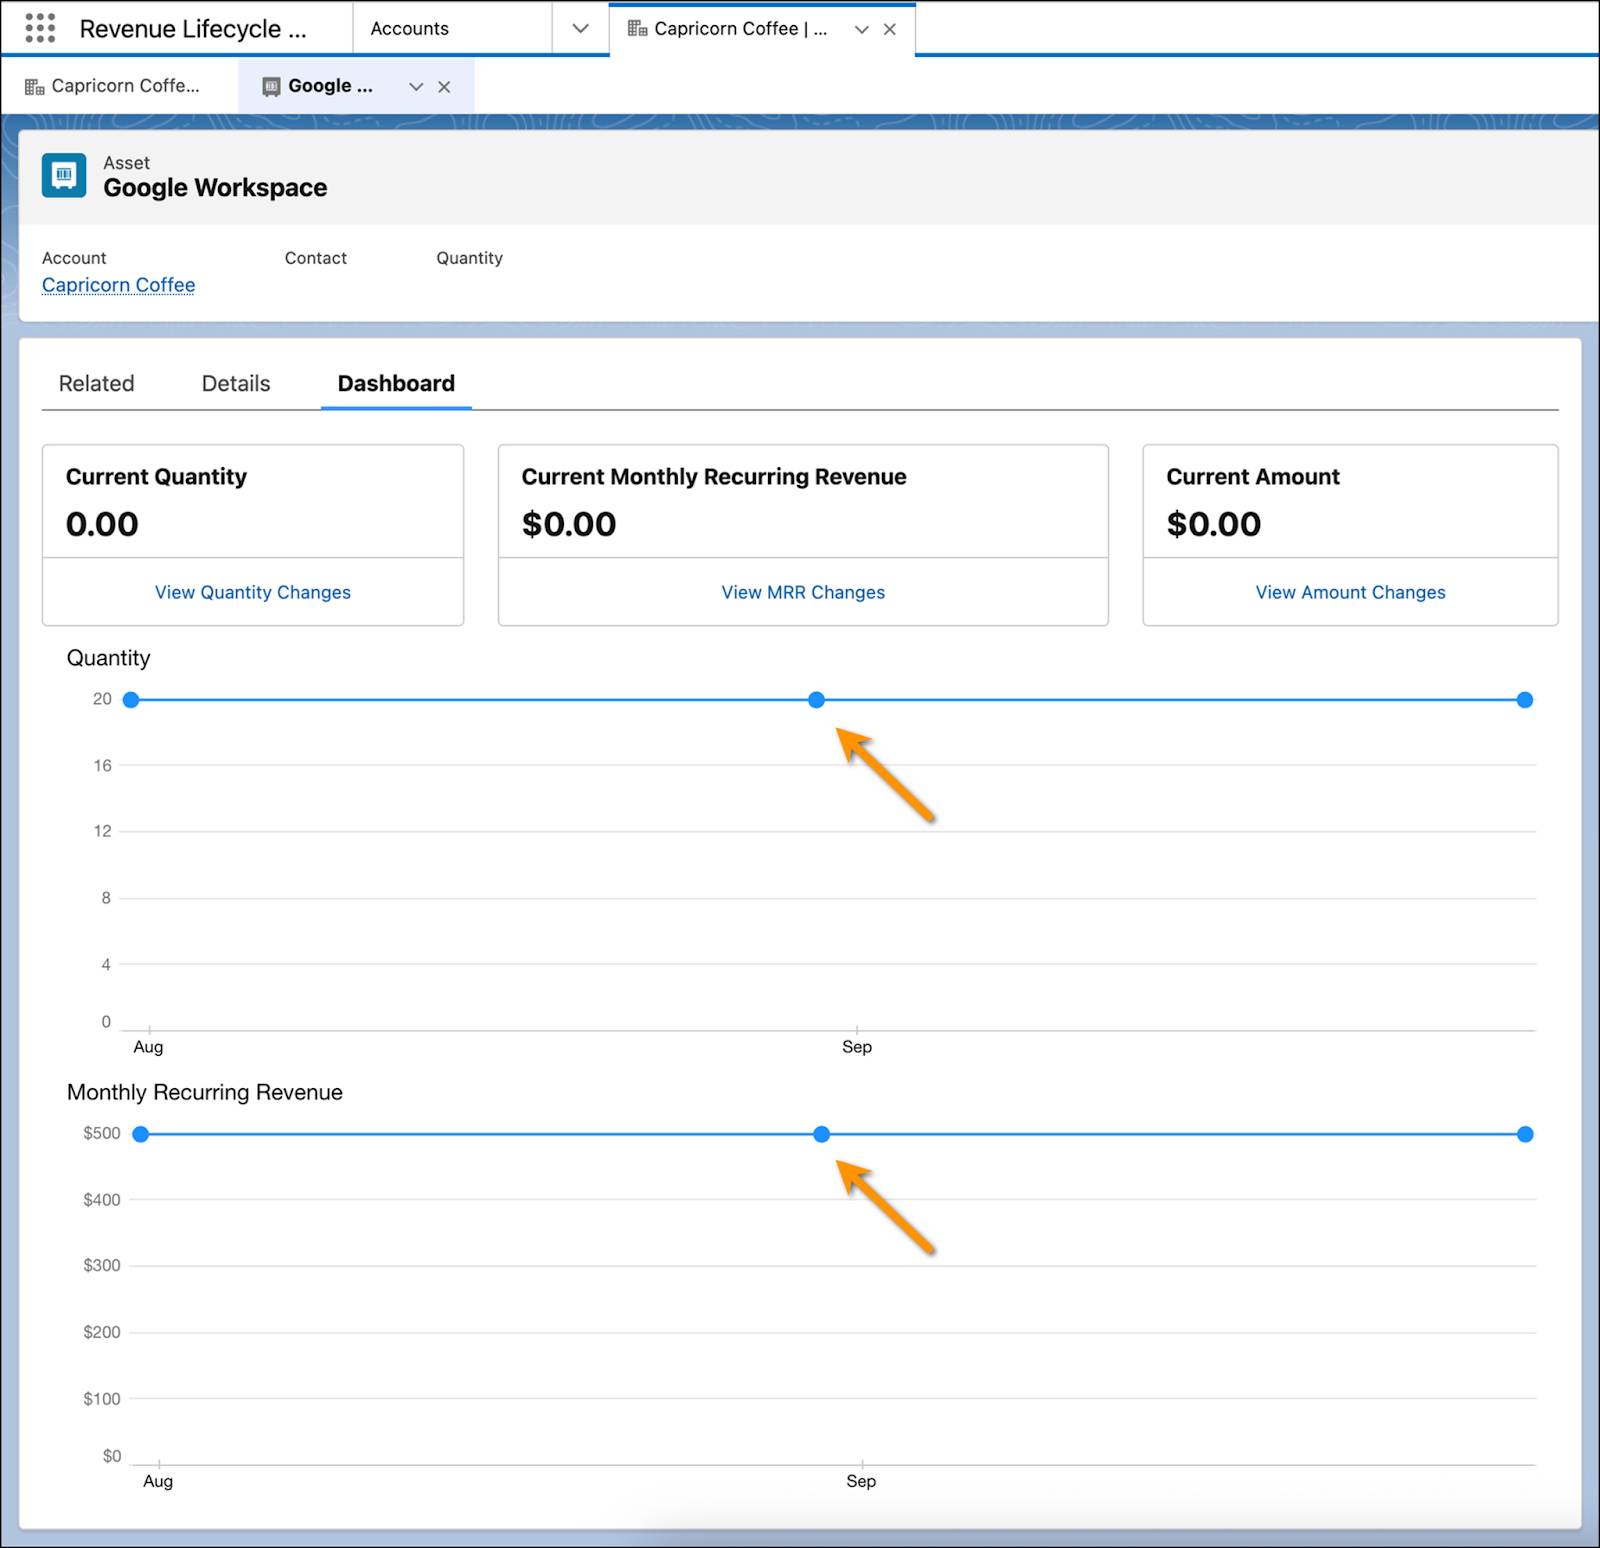
Task: Click View MRR Changes link
Action: pyautogui.click(x=803, y=592)
